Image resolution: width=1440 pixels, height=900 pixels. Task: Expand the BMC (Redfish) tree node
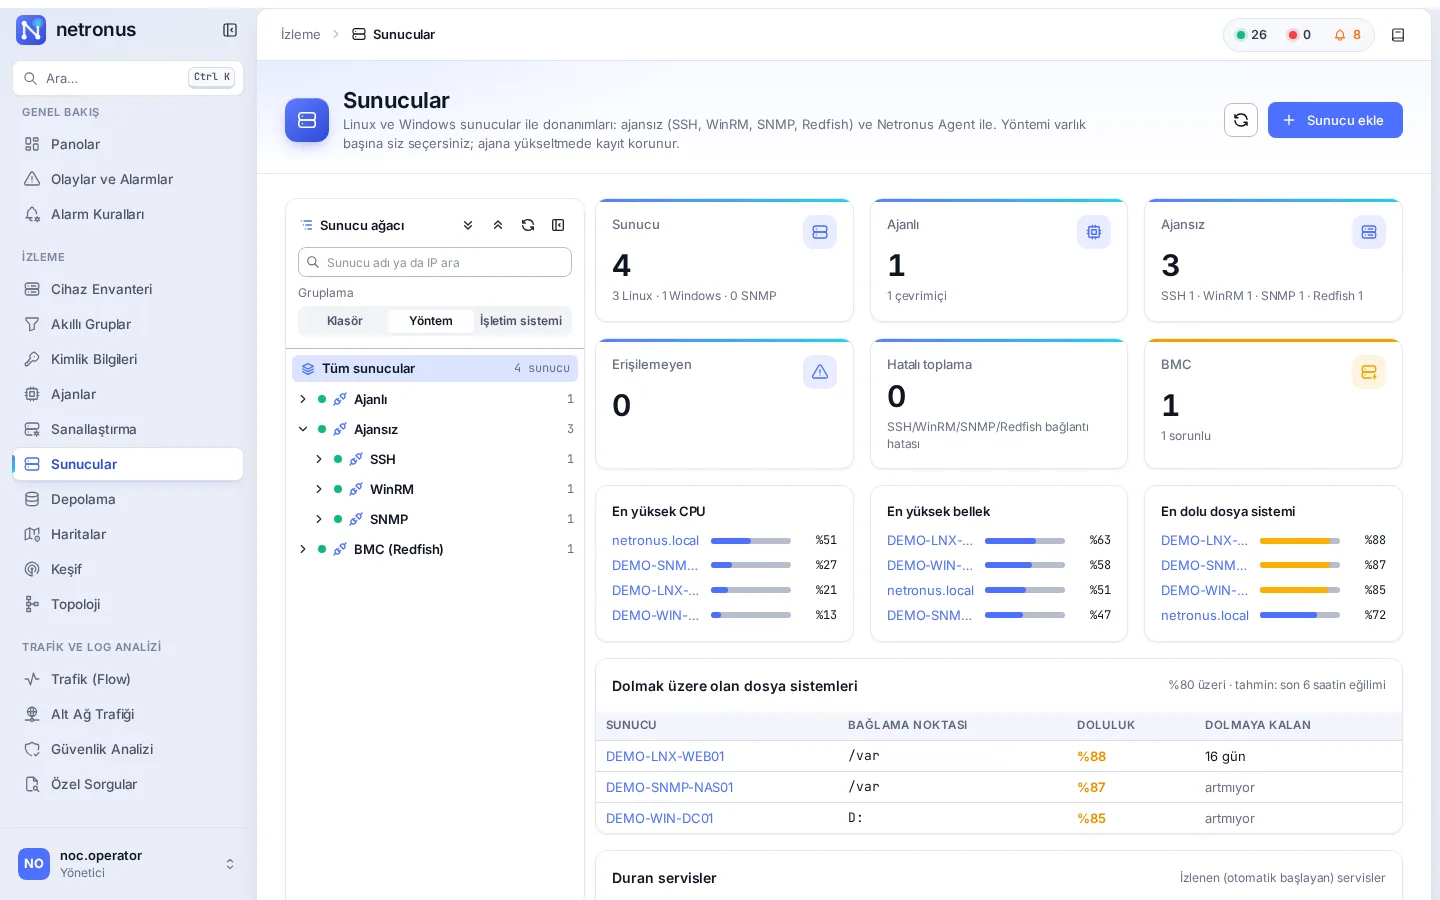pos(303,549)
